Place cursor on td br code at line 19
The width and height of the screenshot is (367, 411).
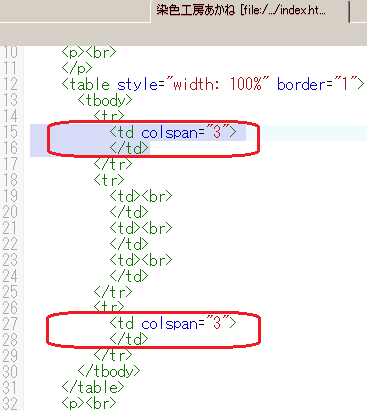tap(141, 196)
